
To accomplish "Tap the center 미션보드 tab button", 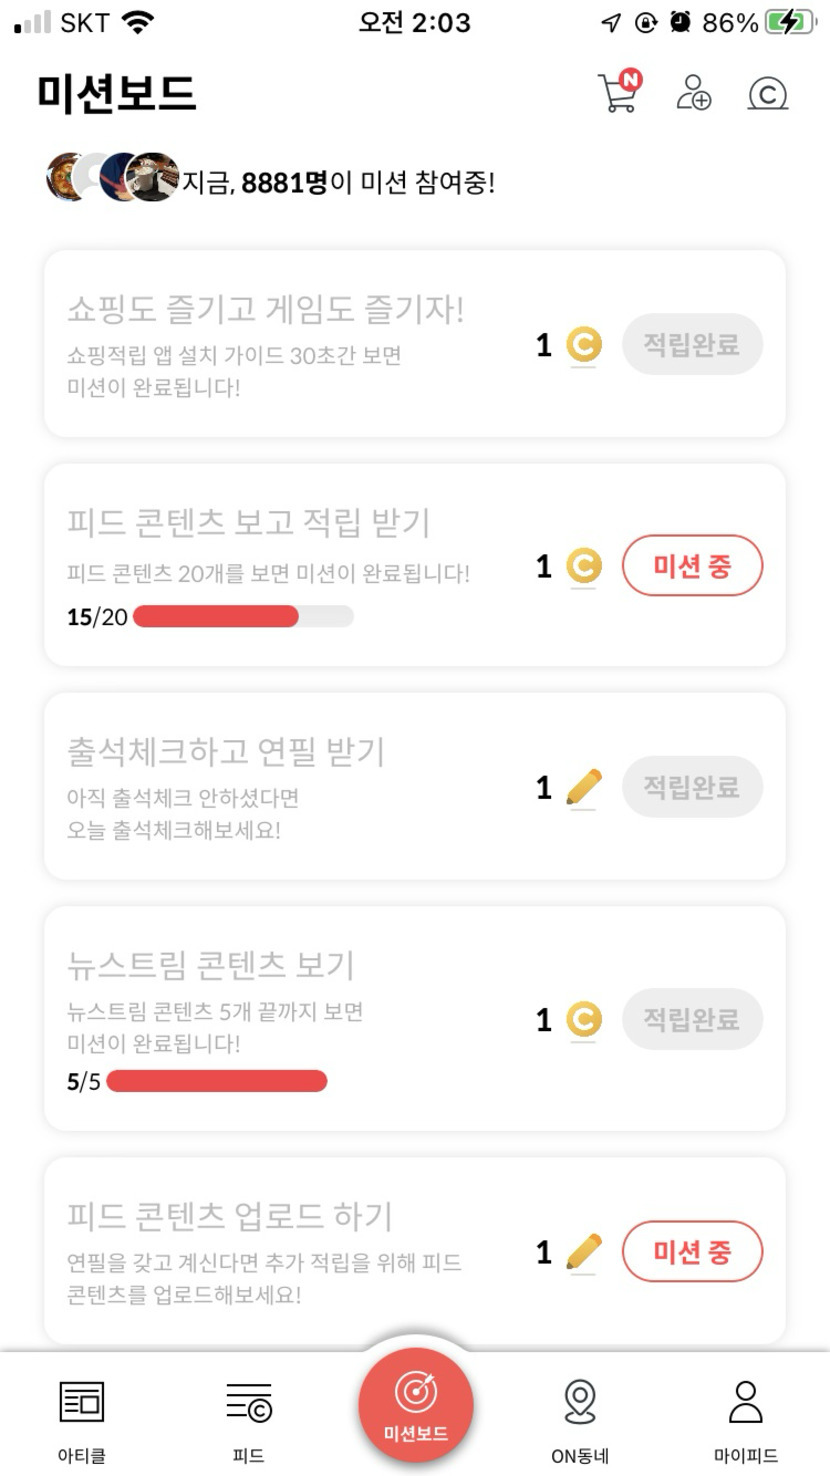I will click(x=415, y=1406).
